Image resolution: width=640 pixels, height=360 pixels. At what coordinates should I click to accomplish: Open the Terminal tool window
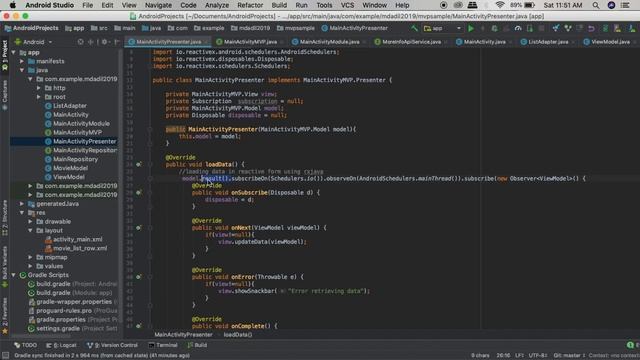tap(163, 345)
